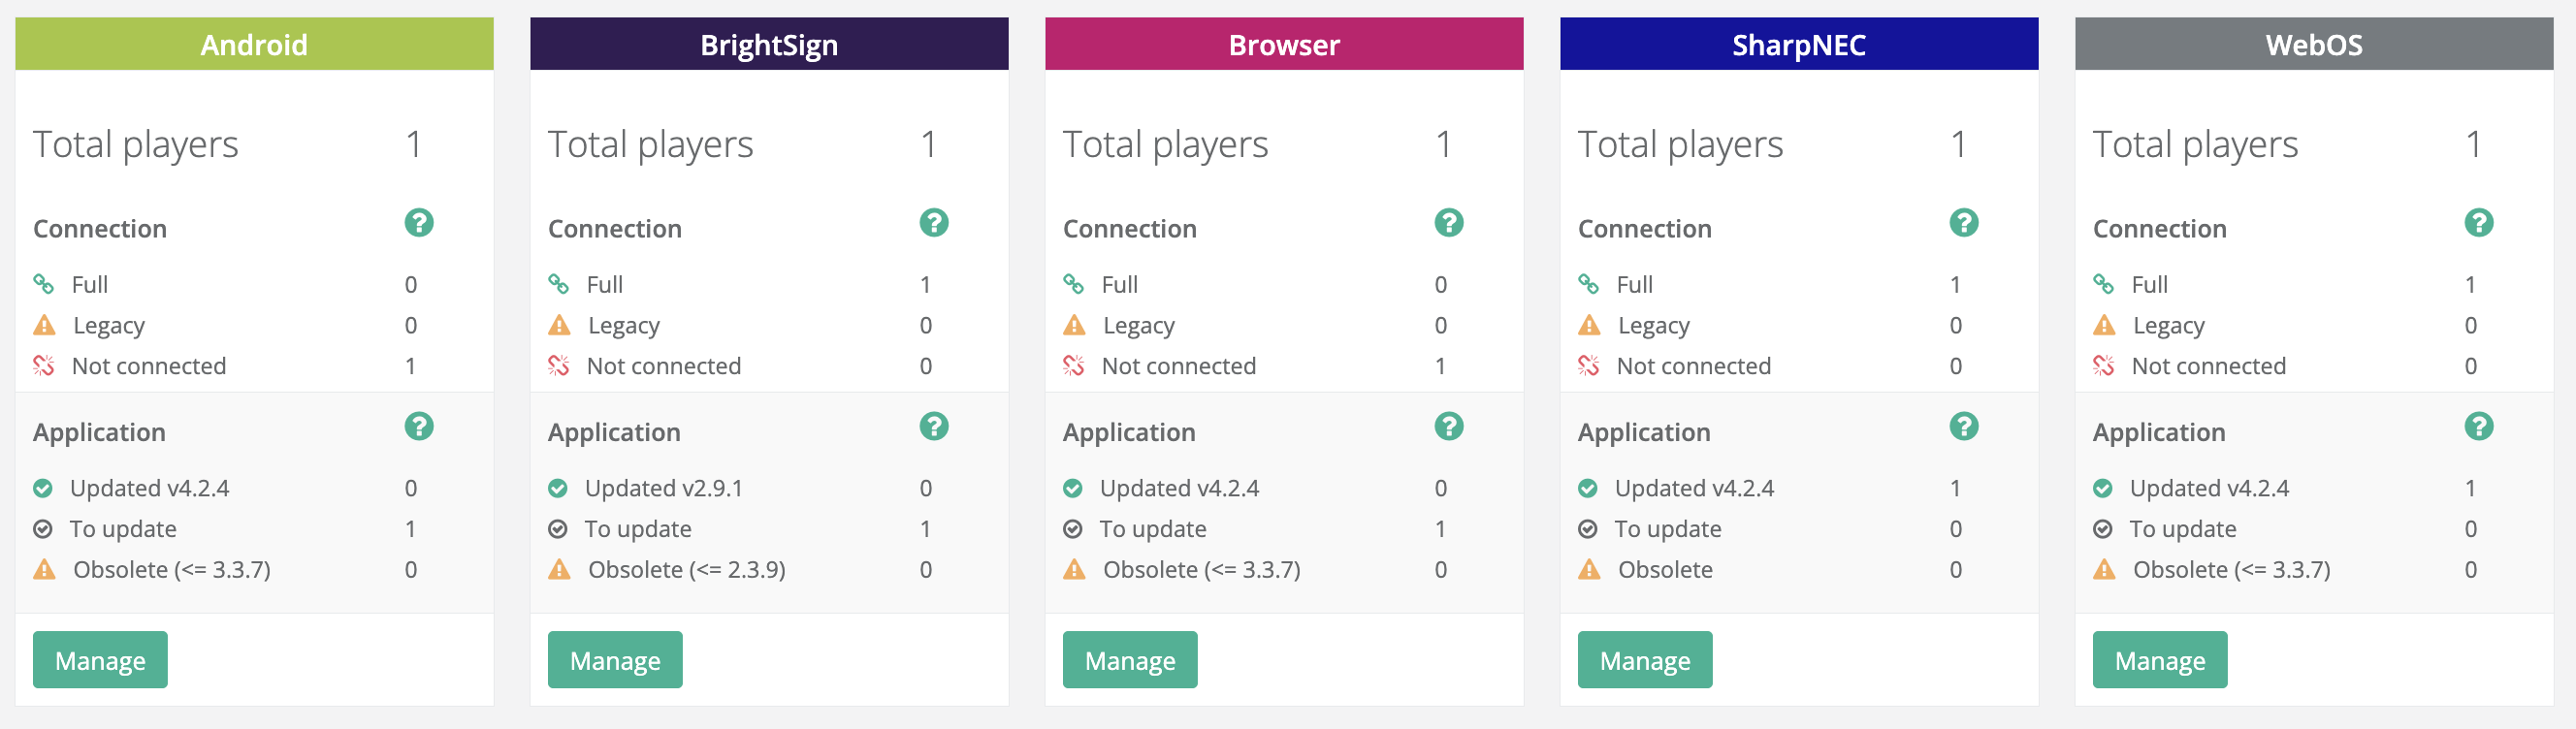
Task: Click Android Connection help question-mark icon
Action: pos(419,223)
